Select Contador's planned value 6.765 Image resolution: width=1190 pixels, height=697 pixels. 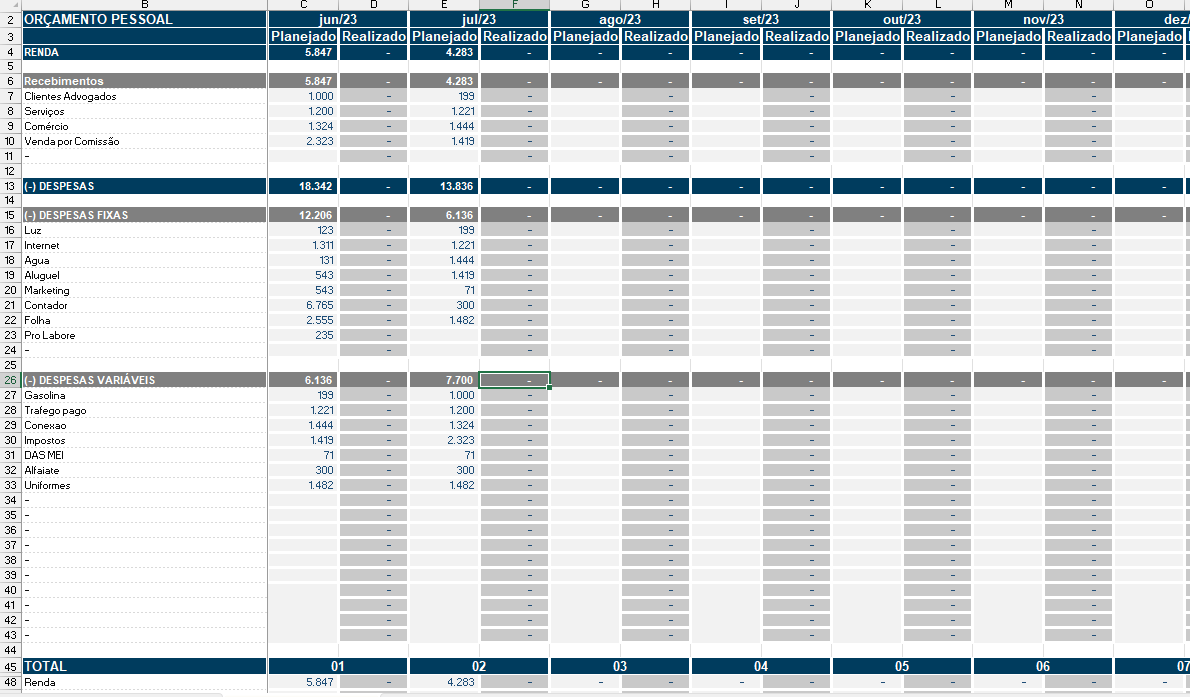tap(303, 305)
